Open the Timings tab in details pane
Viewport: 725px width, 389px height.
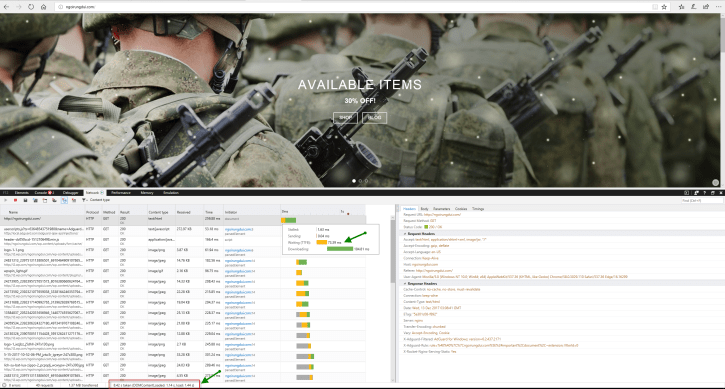click(478, 209)
